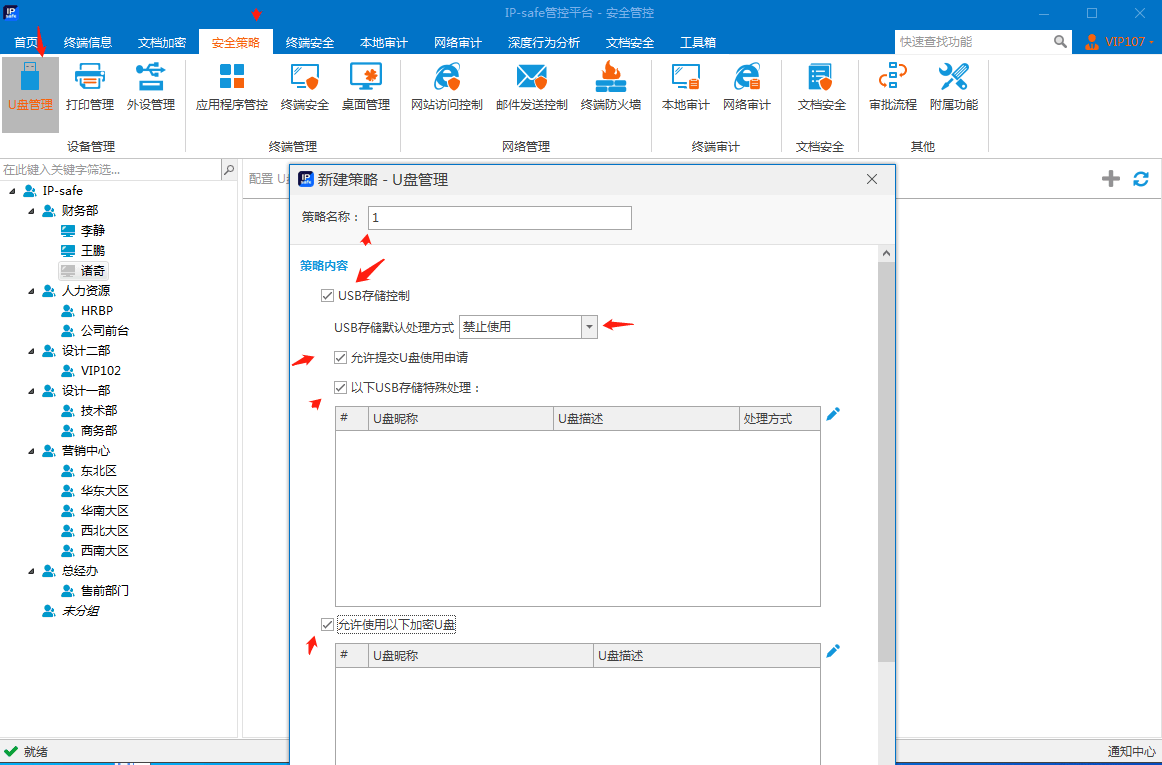The width and height of the screenshot is (1162, 765).
Task: Click 通知中心 in the status bar
Action: coord(1131,752)
